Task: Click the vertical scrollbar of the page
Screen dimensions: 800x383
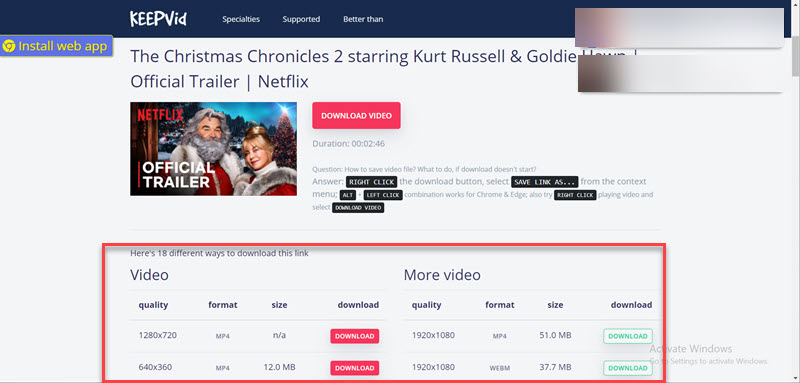Action: (796, 191)
